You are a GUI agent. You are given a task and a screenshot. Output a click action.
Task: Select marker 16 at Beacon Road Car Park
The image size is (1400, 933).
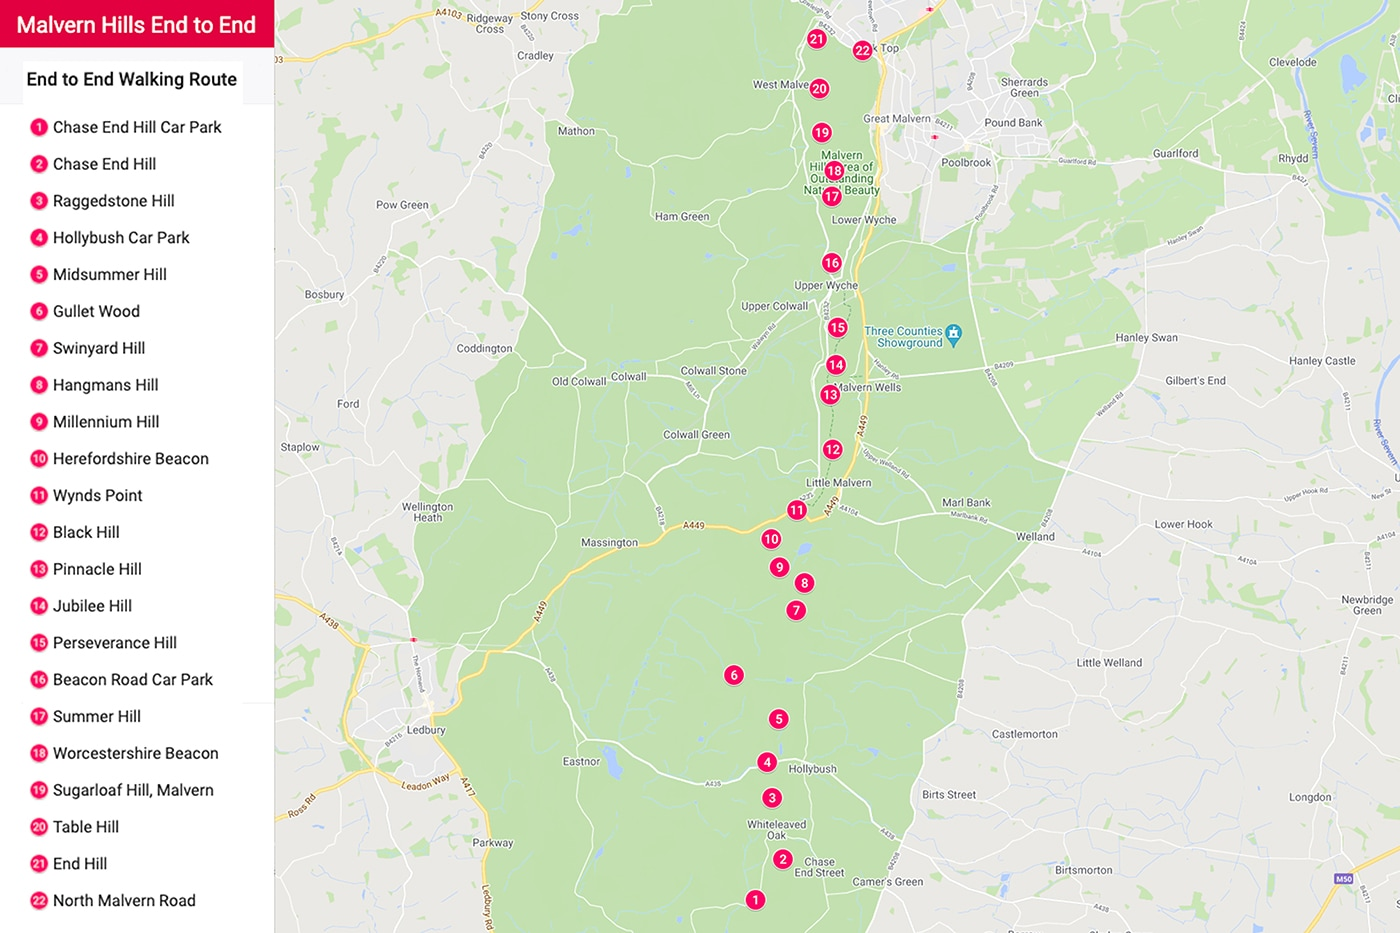[x=831, y=262]
